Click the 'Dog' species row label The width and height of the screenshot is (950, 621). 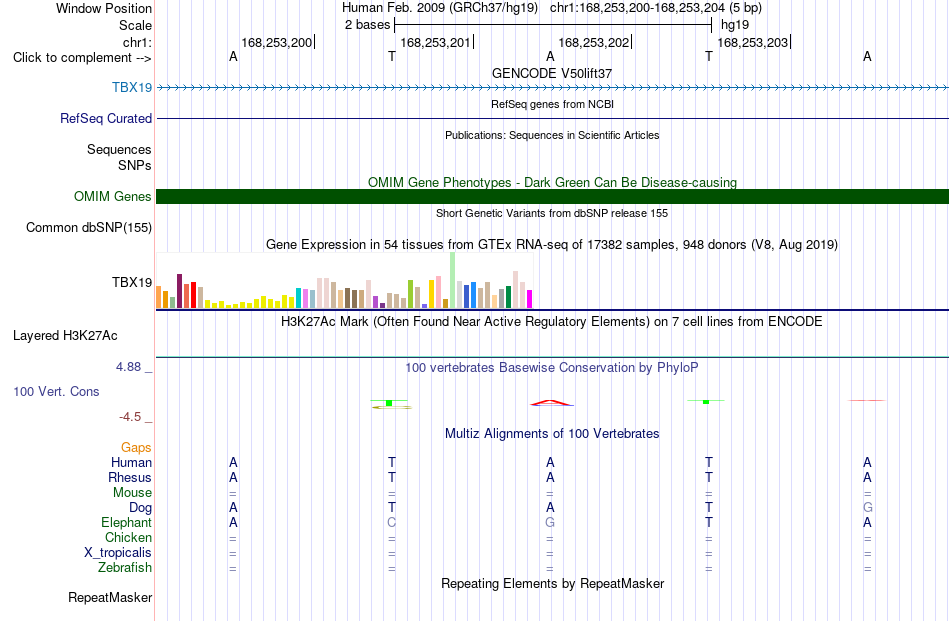[140, 508]
